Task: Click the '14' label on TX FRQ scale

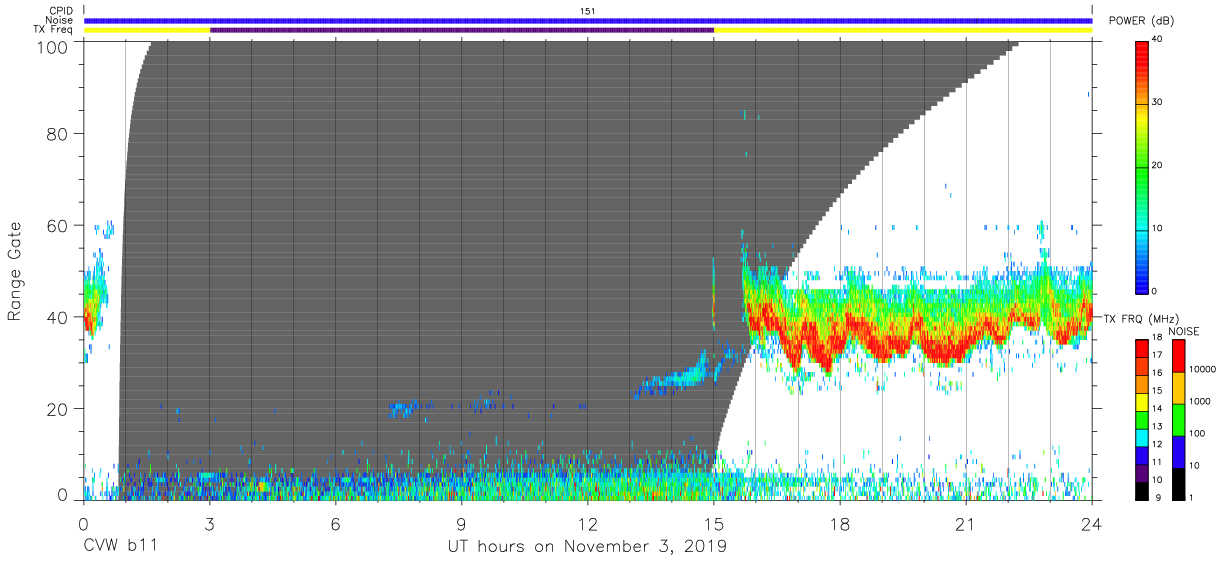Action: (x=1158, y=409)
